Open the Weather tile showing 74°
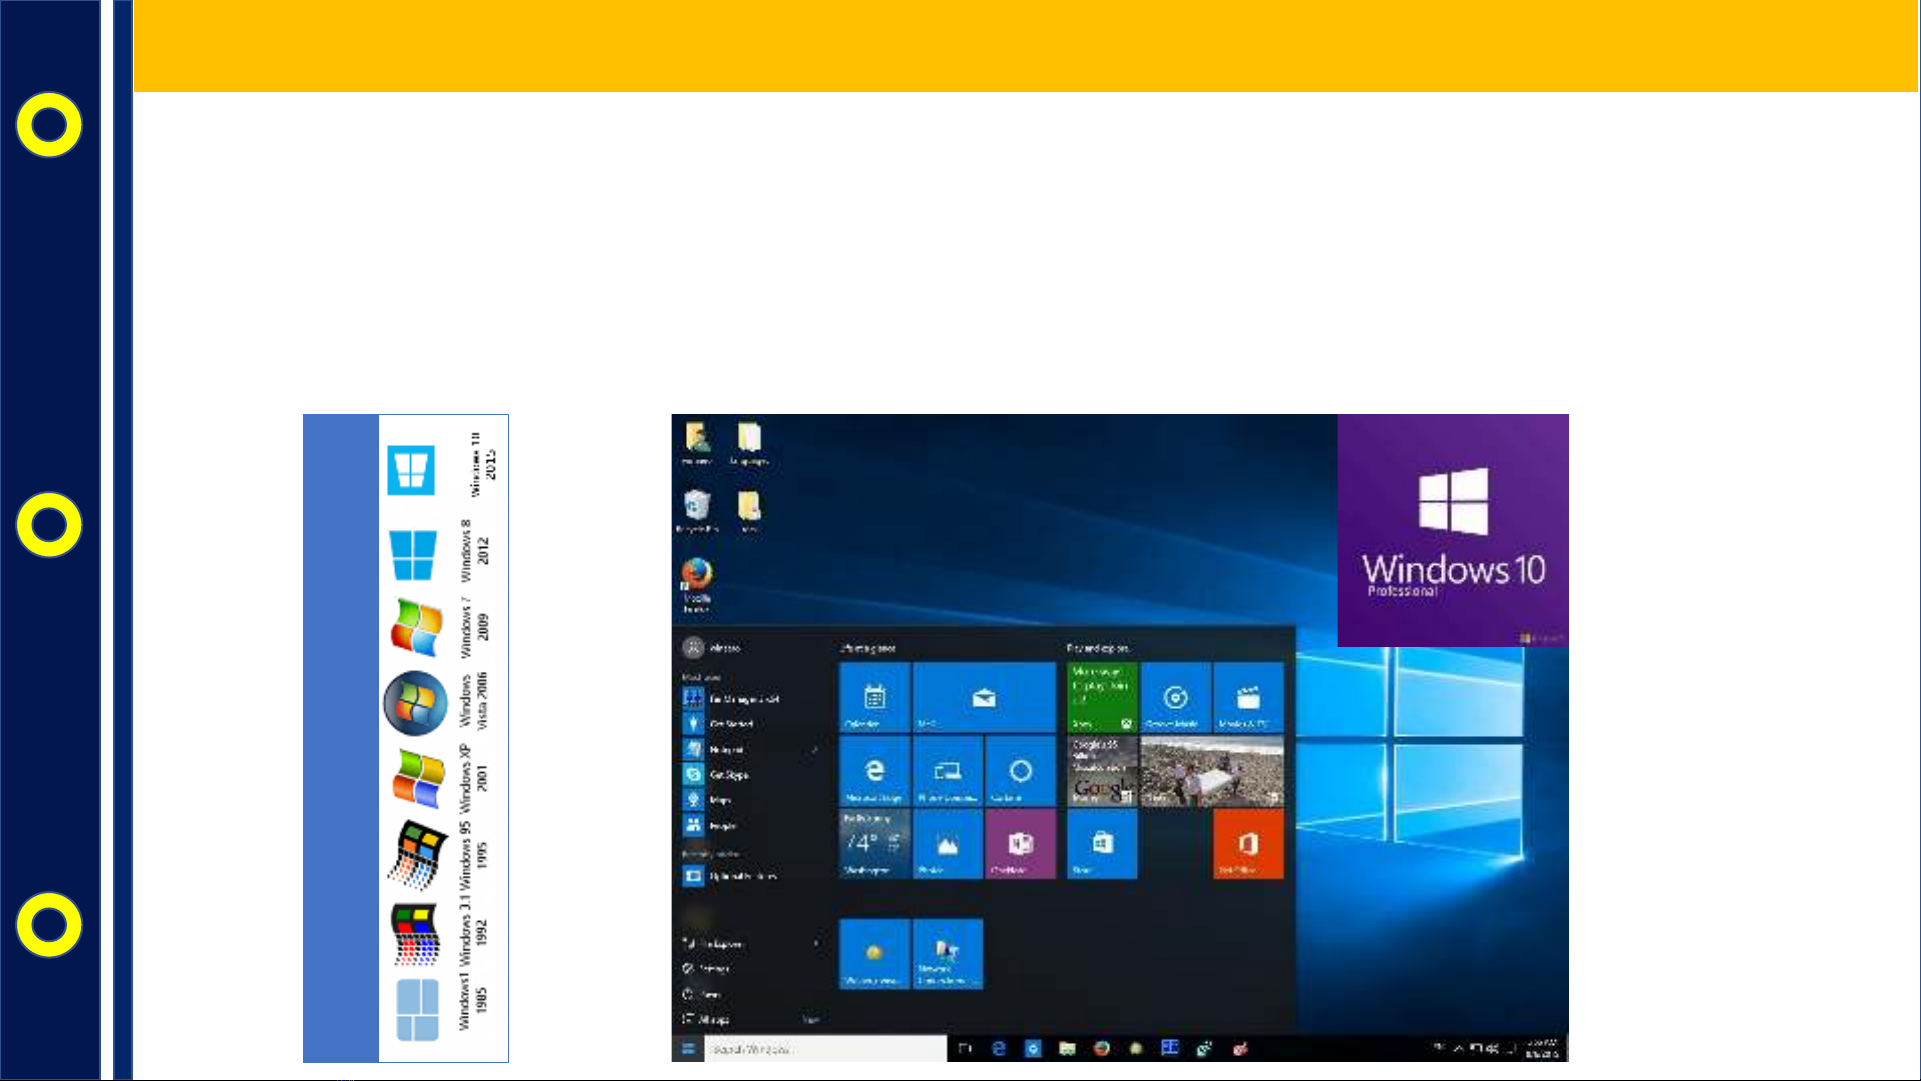This screenshot has height=1081, width=1921. click(x=875, y=844)
